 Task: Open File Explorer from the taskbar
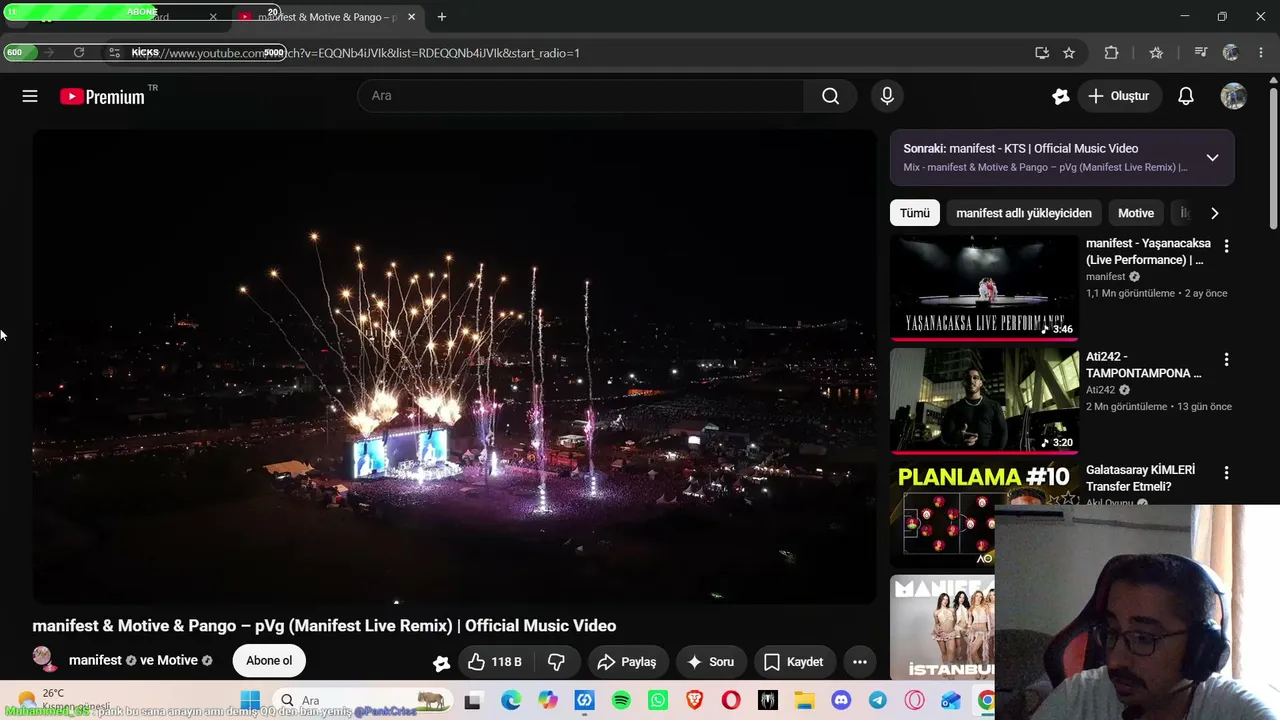pyautogui.click(x=804, y=701)
